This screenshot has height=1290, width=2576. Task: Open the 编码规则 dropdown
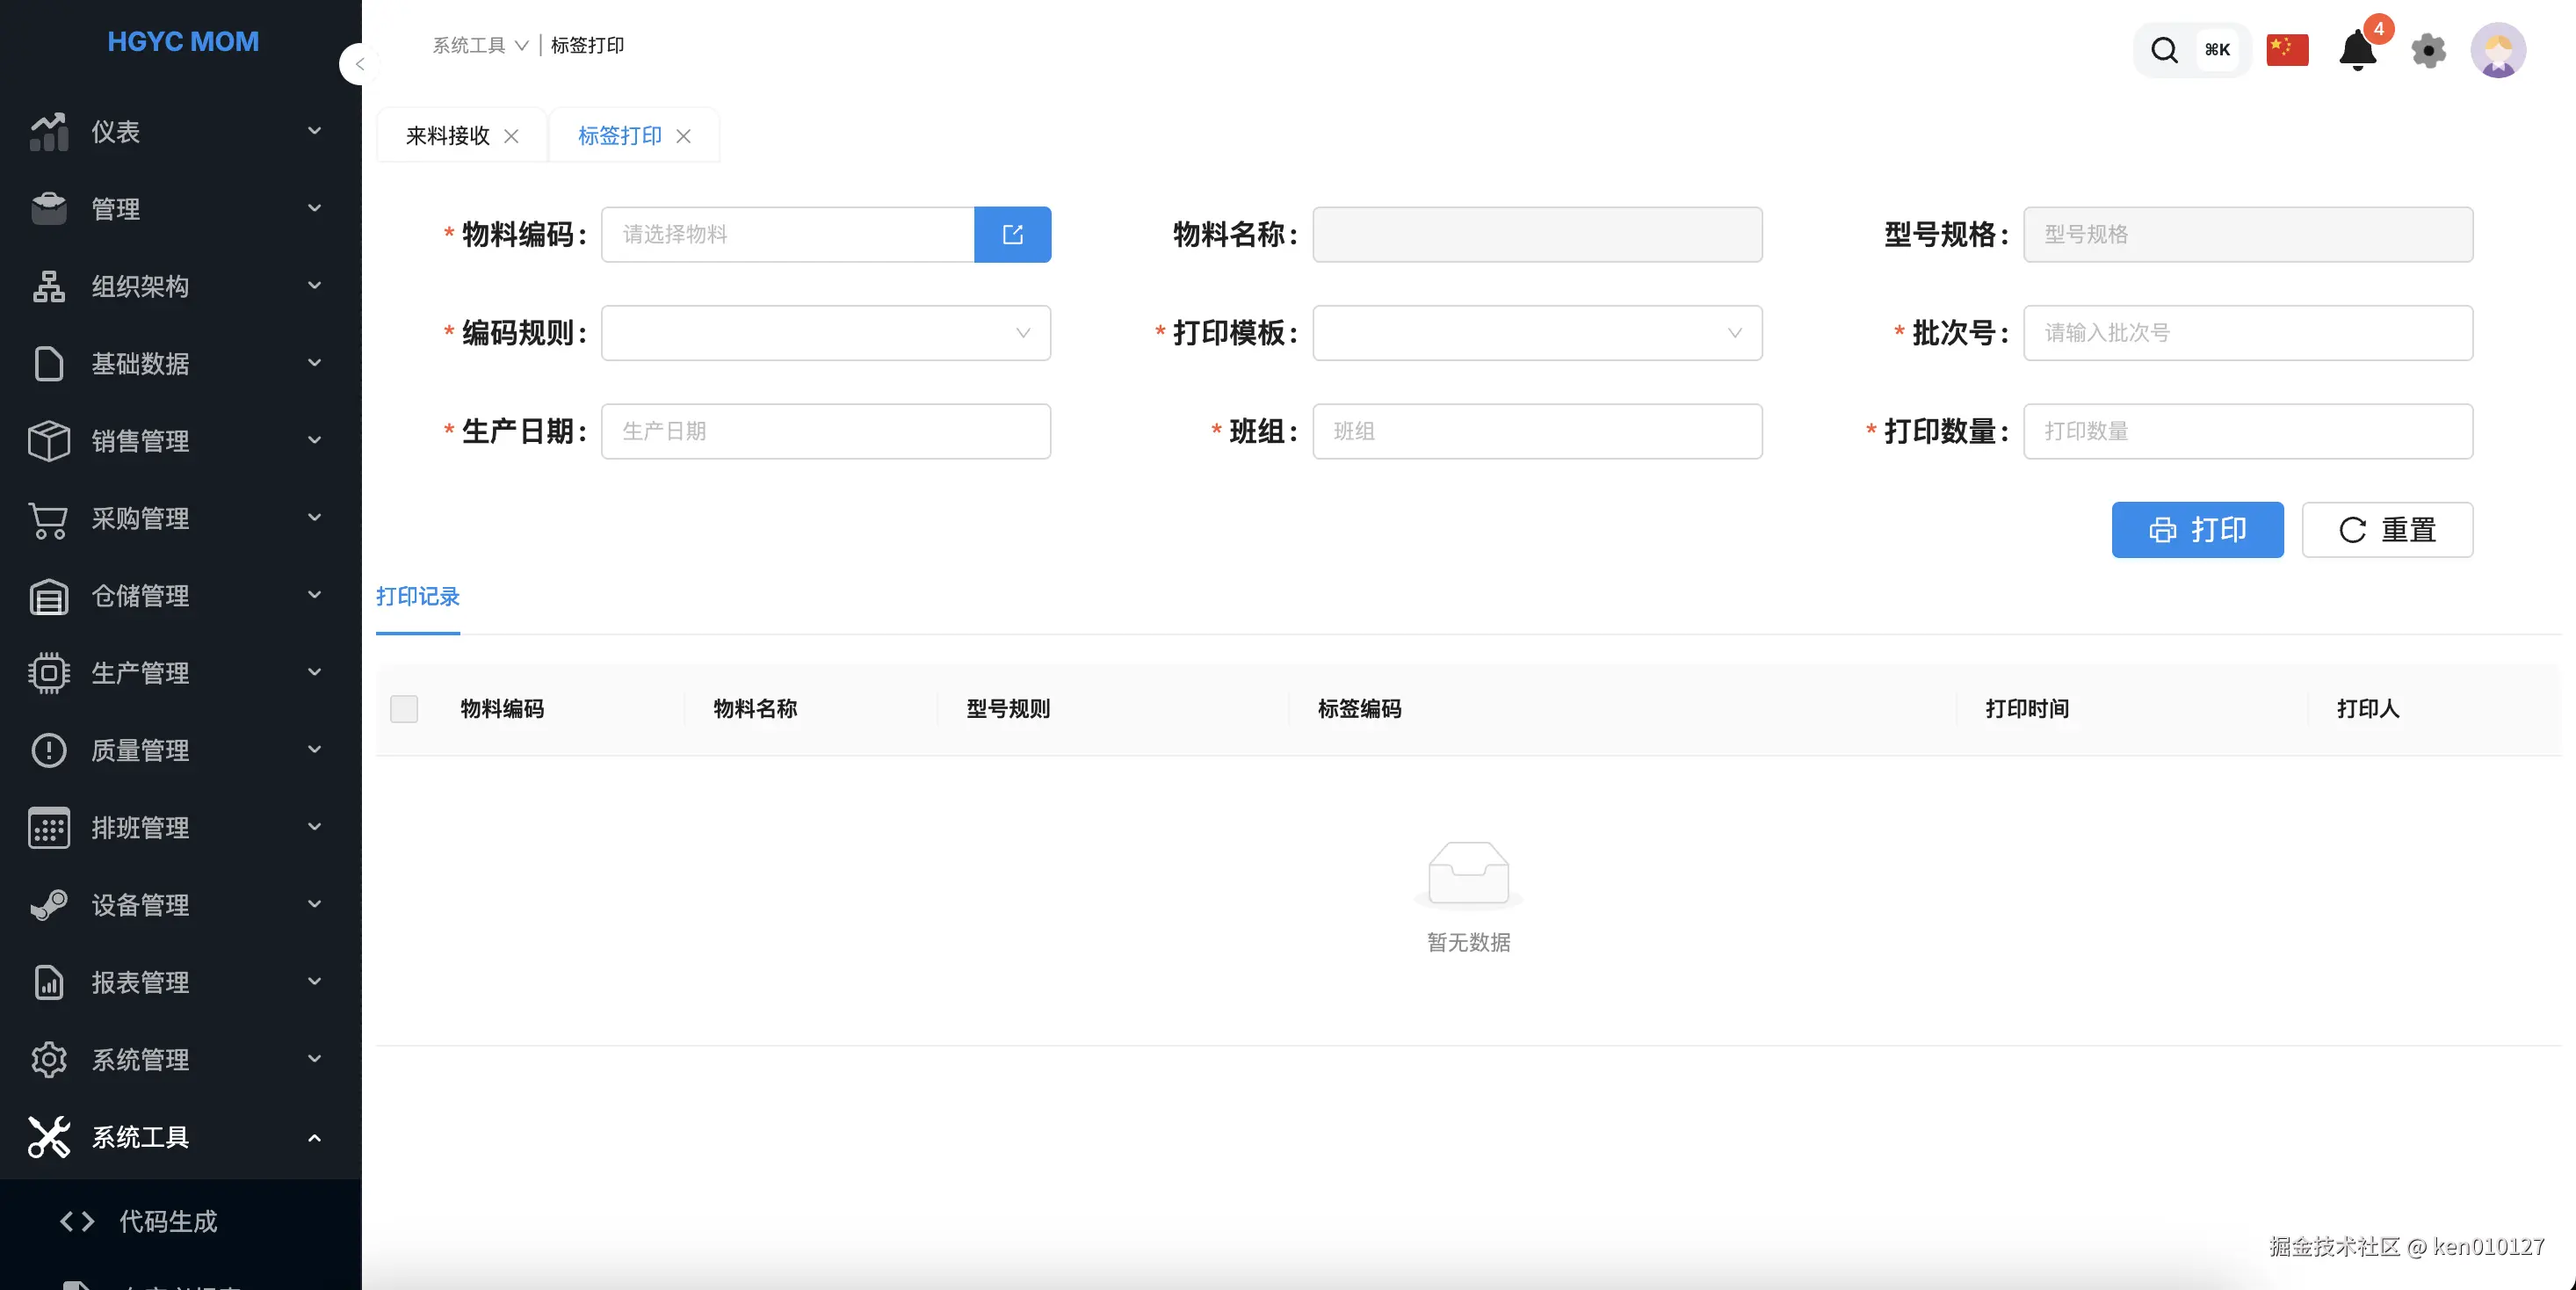coord(825,333)
